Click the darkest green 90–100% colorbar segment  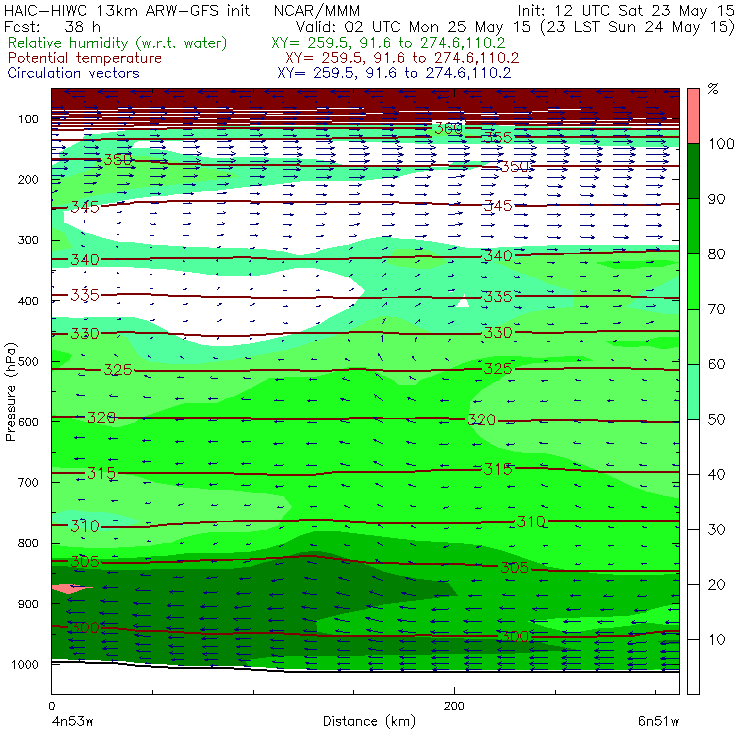click(x=693, y=171)
